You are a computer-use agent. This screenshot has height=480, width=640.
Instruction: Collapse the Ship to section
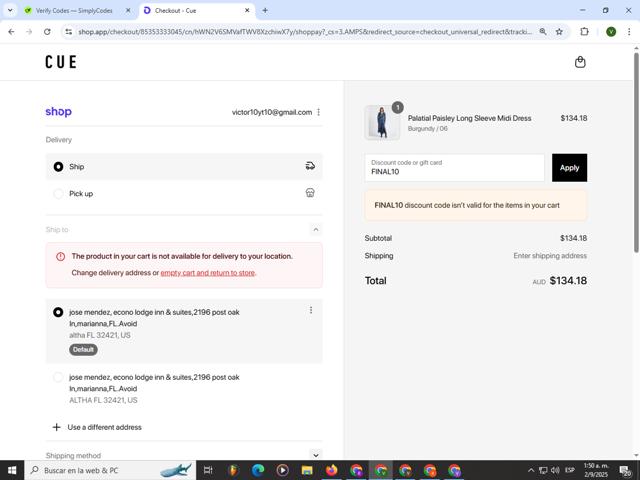click(x=316, y=230)
